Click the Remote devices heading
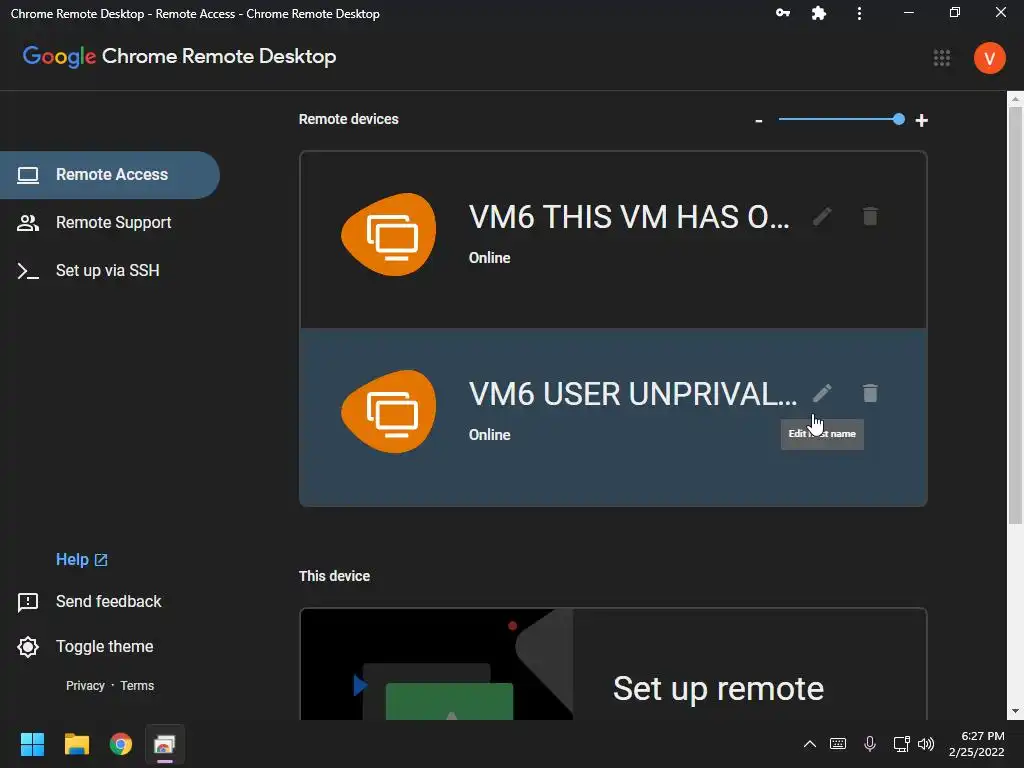The height and width of the screenshot is (768, 1024). tap(349, 119)
